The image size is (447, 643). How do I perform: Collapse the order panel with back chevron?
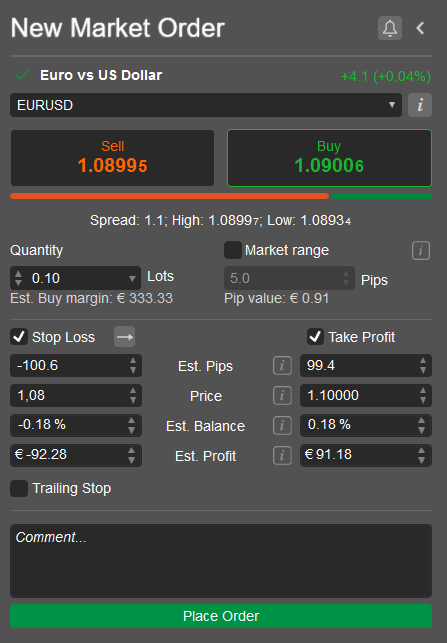coord(420,28)
